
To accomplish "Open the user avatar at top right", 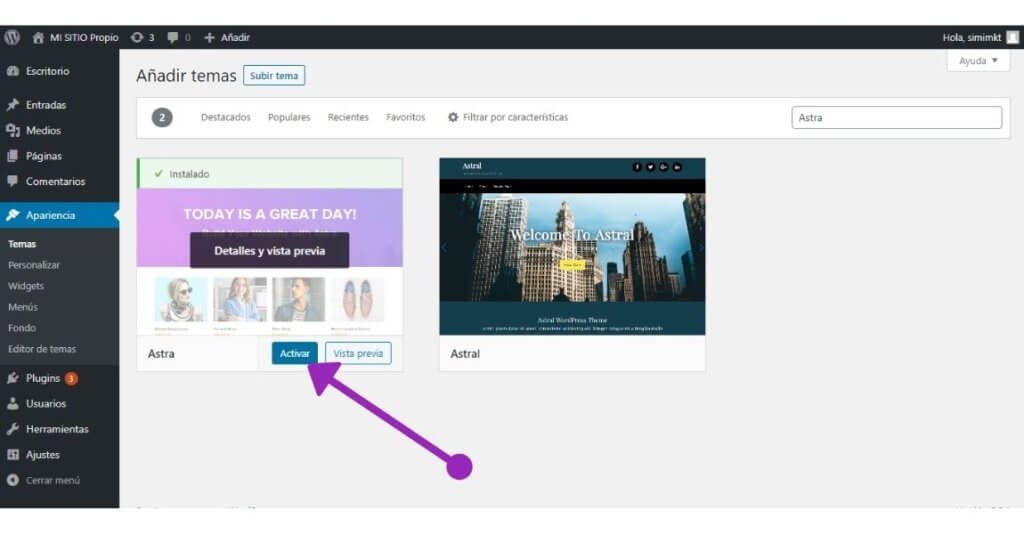I will [1012, 37].
